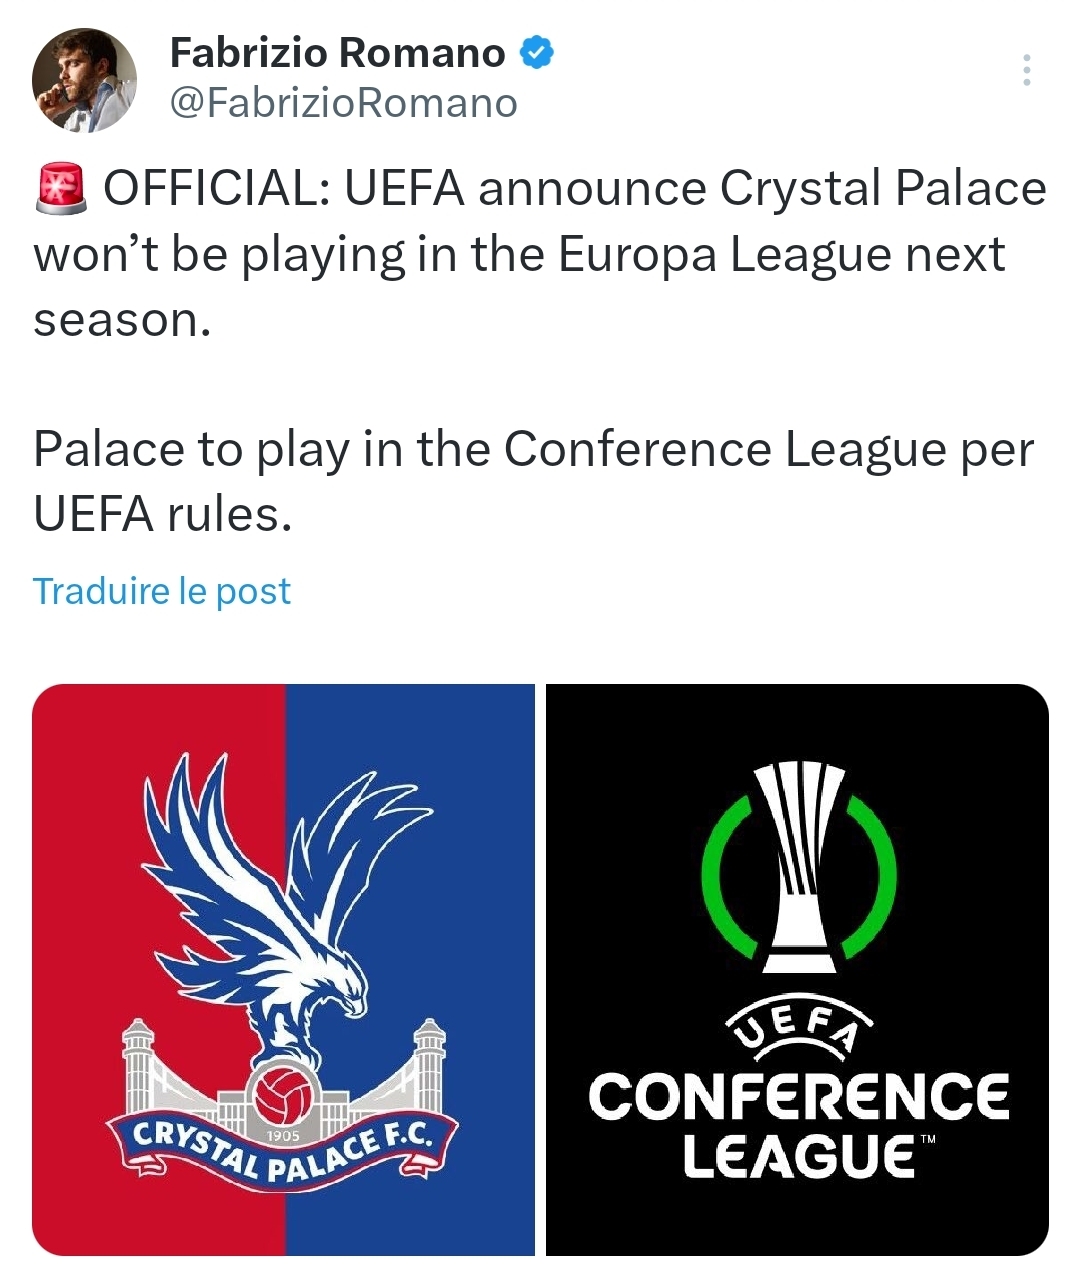This screenshot has height=1280, width=1079.
Task: Click the red siren emoji
Action: point(64,189)
